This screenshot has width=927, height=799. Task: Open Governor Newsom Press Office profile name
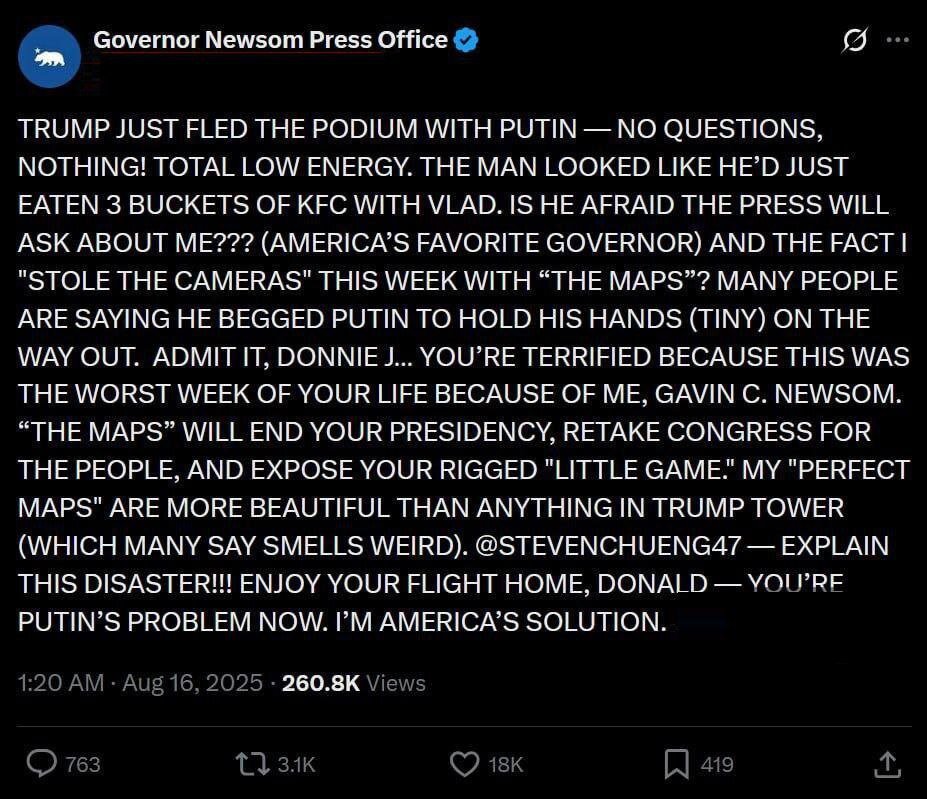coord(270,40)
